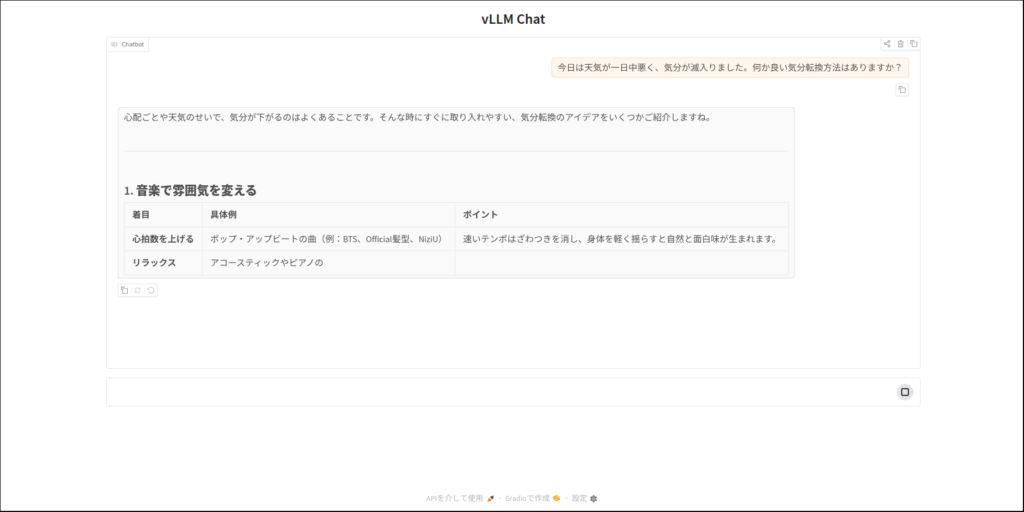Viewport: 1024px width, 512px height.
Task: Clear the chat with the trash icon
Action: coord(900,44)
